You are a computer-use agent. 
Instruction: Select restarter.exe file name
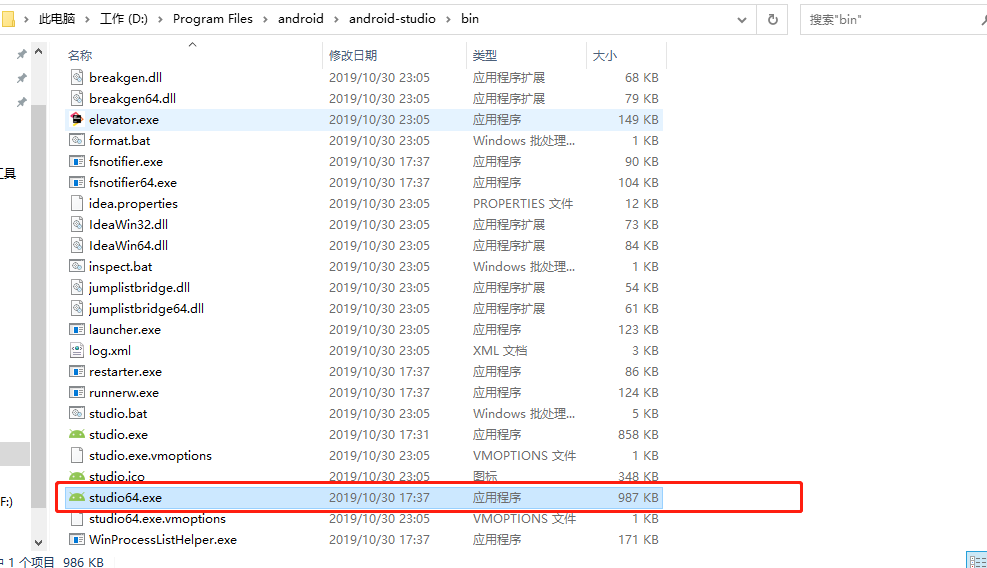125,372
